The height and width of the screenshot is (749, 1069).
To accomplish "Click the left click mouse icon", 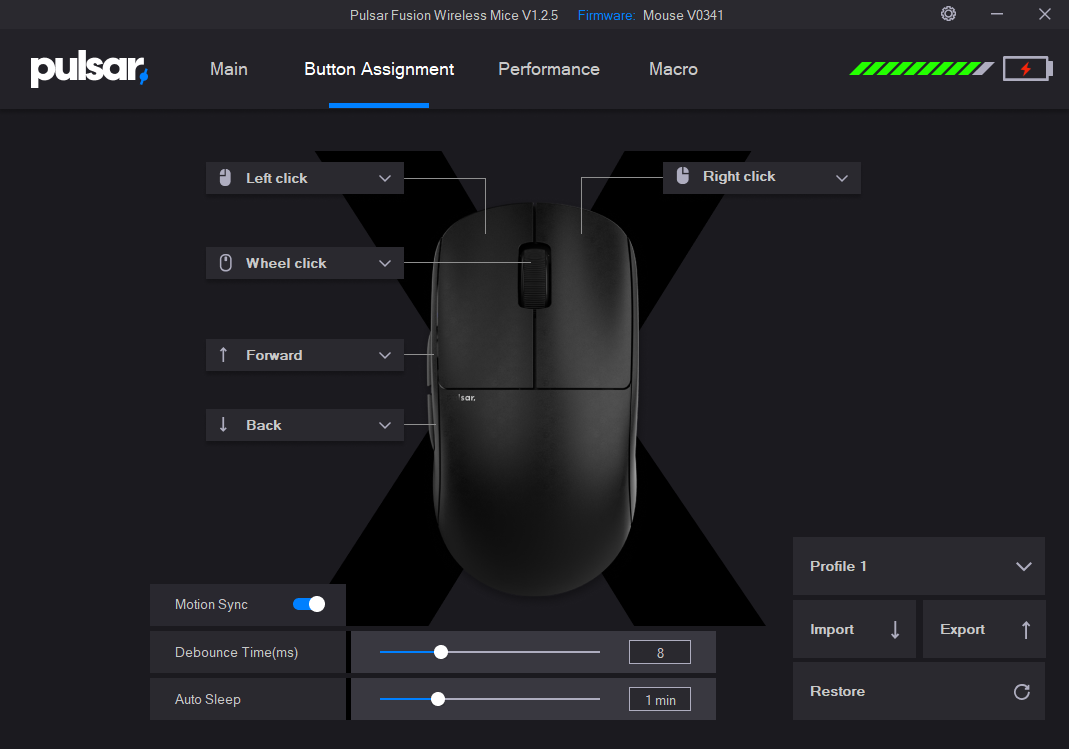I will (225, 178).
